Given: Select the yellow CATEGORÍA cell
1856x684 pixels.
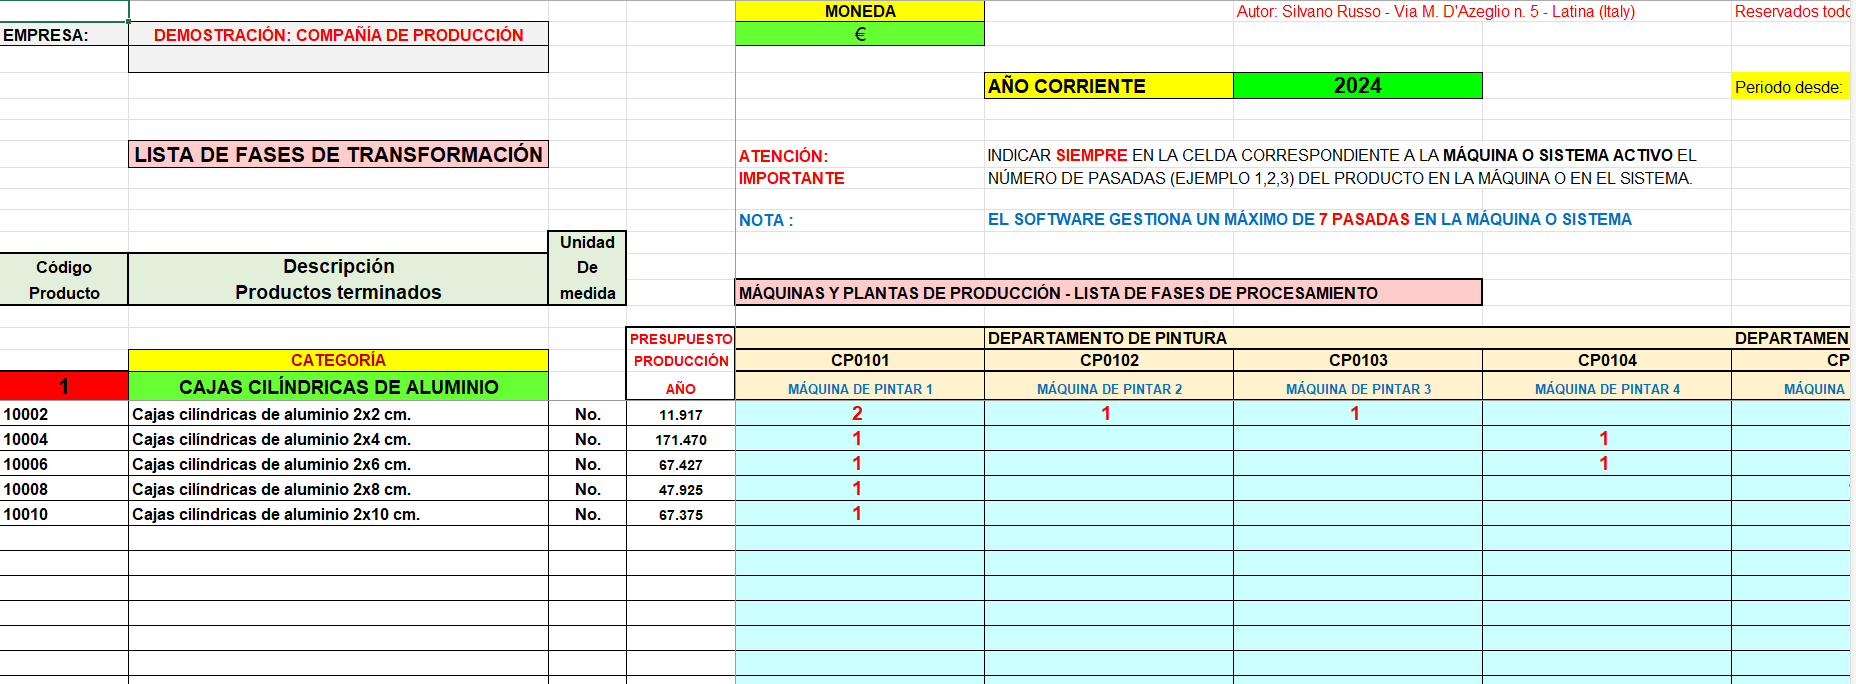Looking at the screenshot, I should tap(338, 360).
